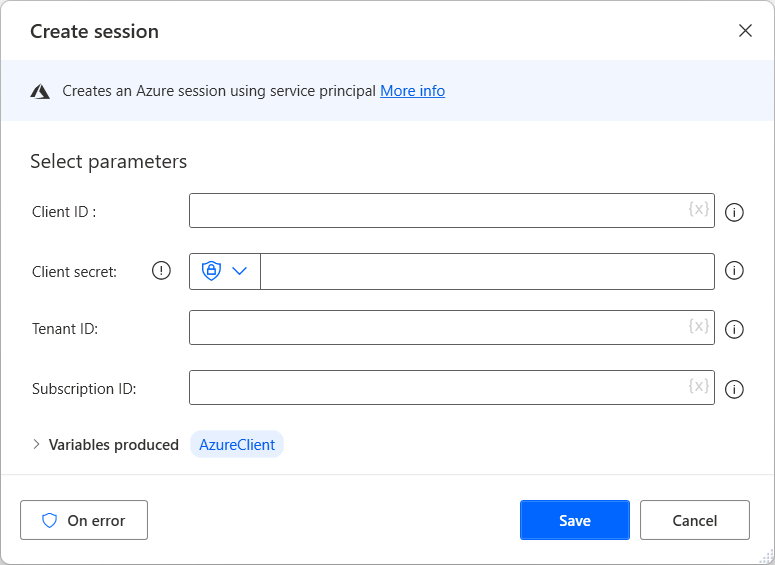Click the Azure logo icon

point(40,91)
